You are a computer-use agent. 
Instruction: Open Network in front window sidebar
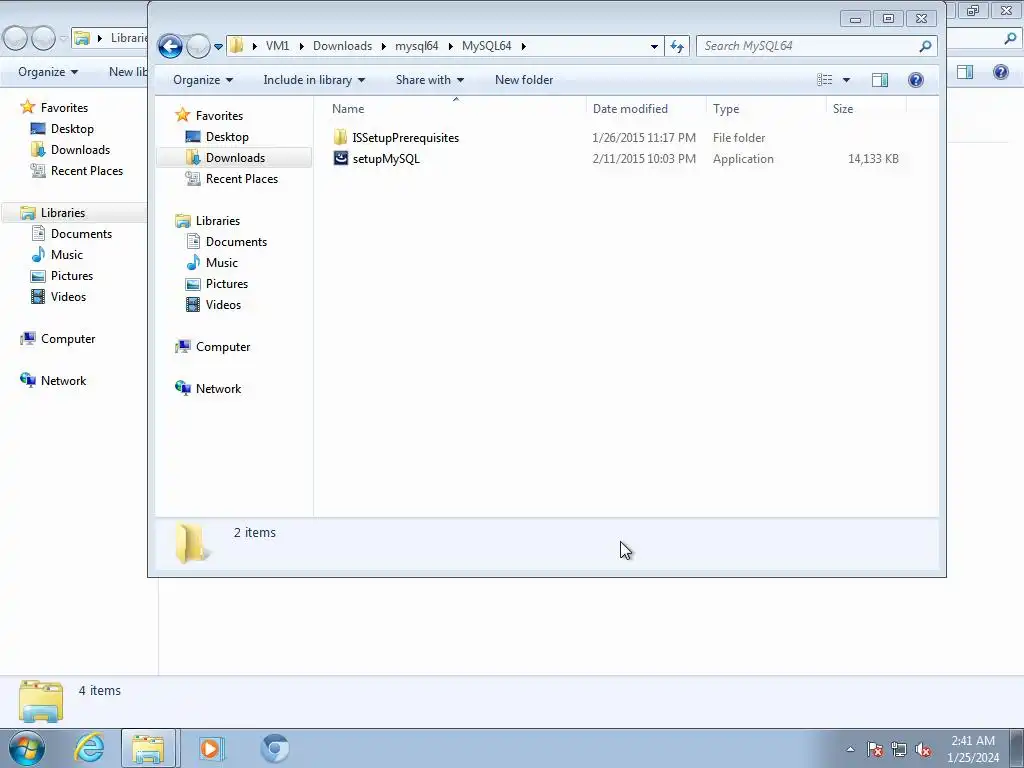[x=218, y=389]
